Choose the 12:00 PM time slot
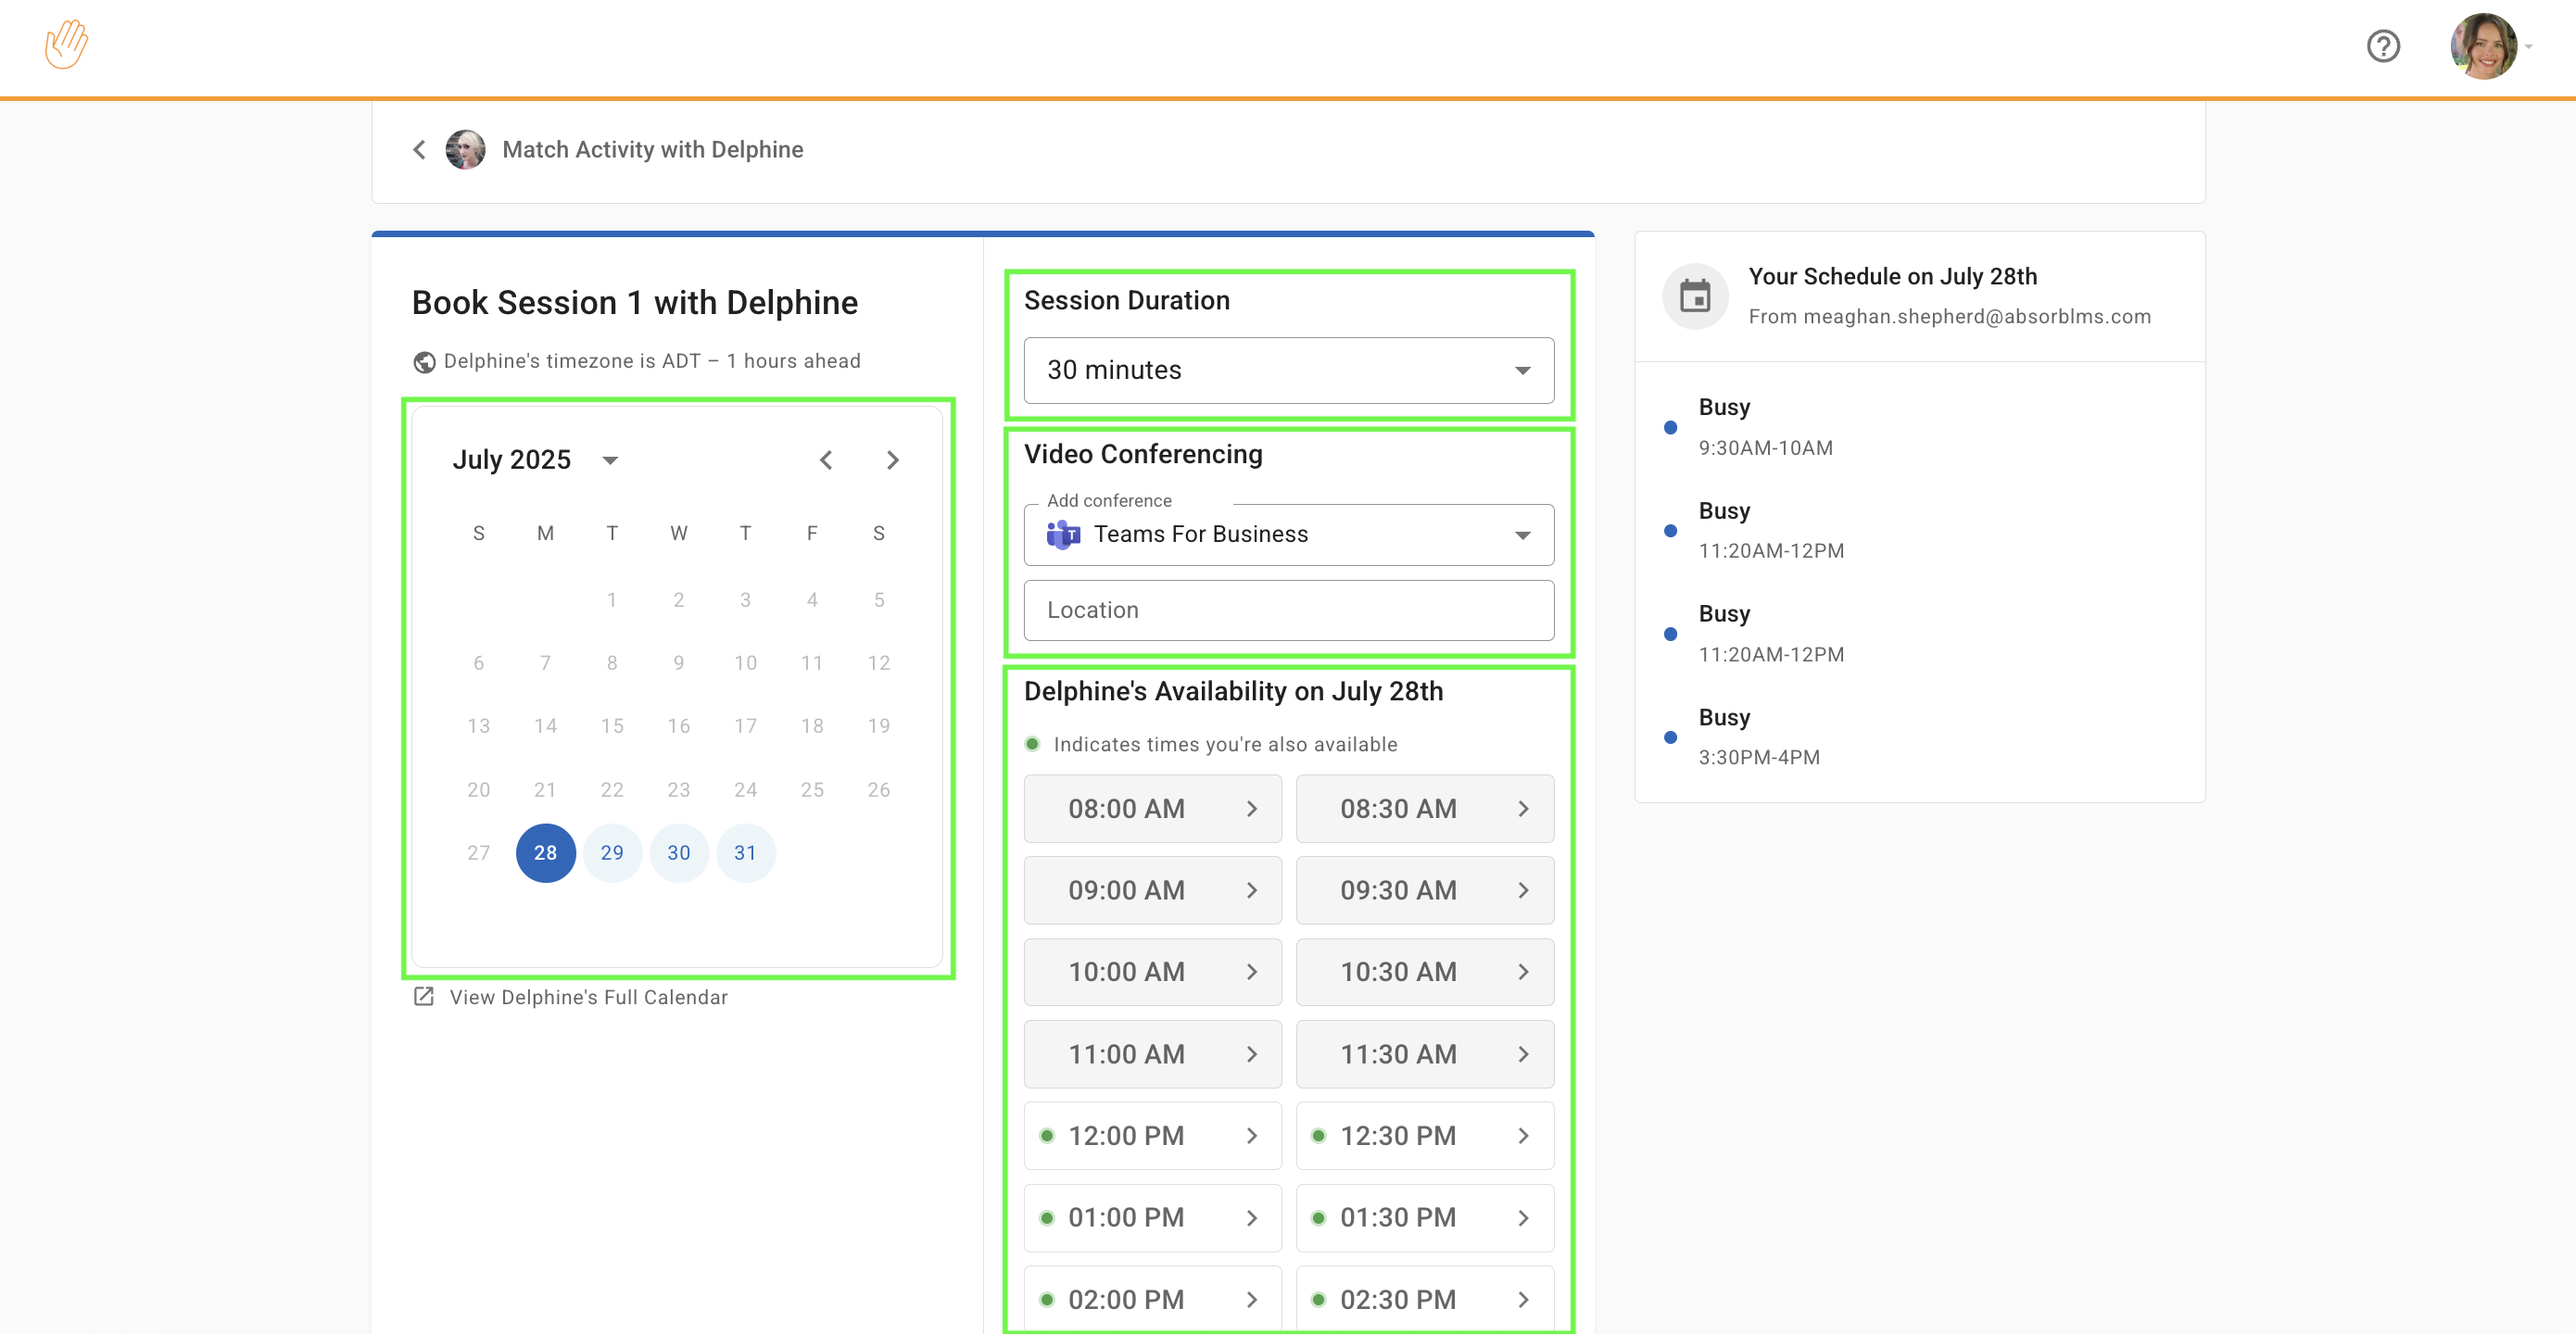 tap(1152, 1136)
